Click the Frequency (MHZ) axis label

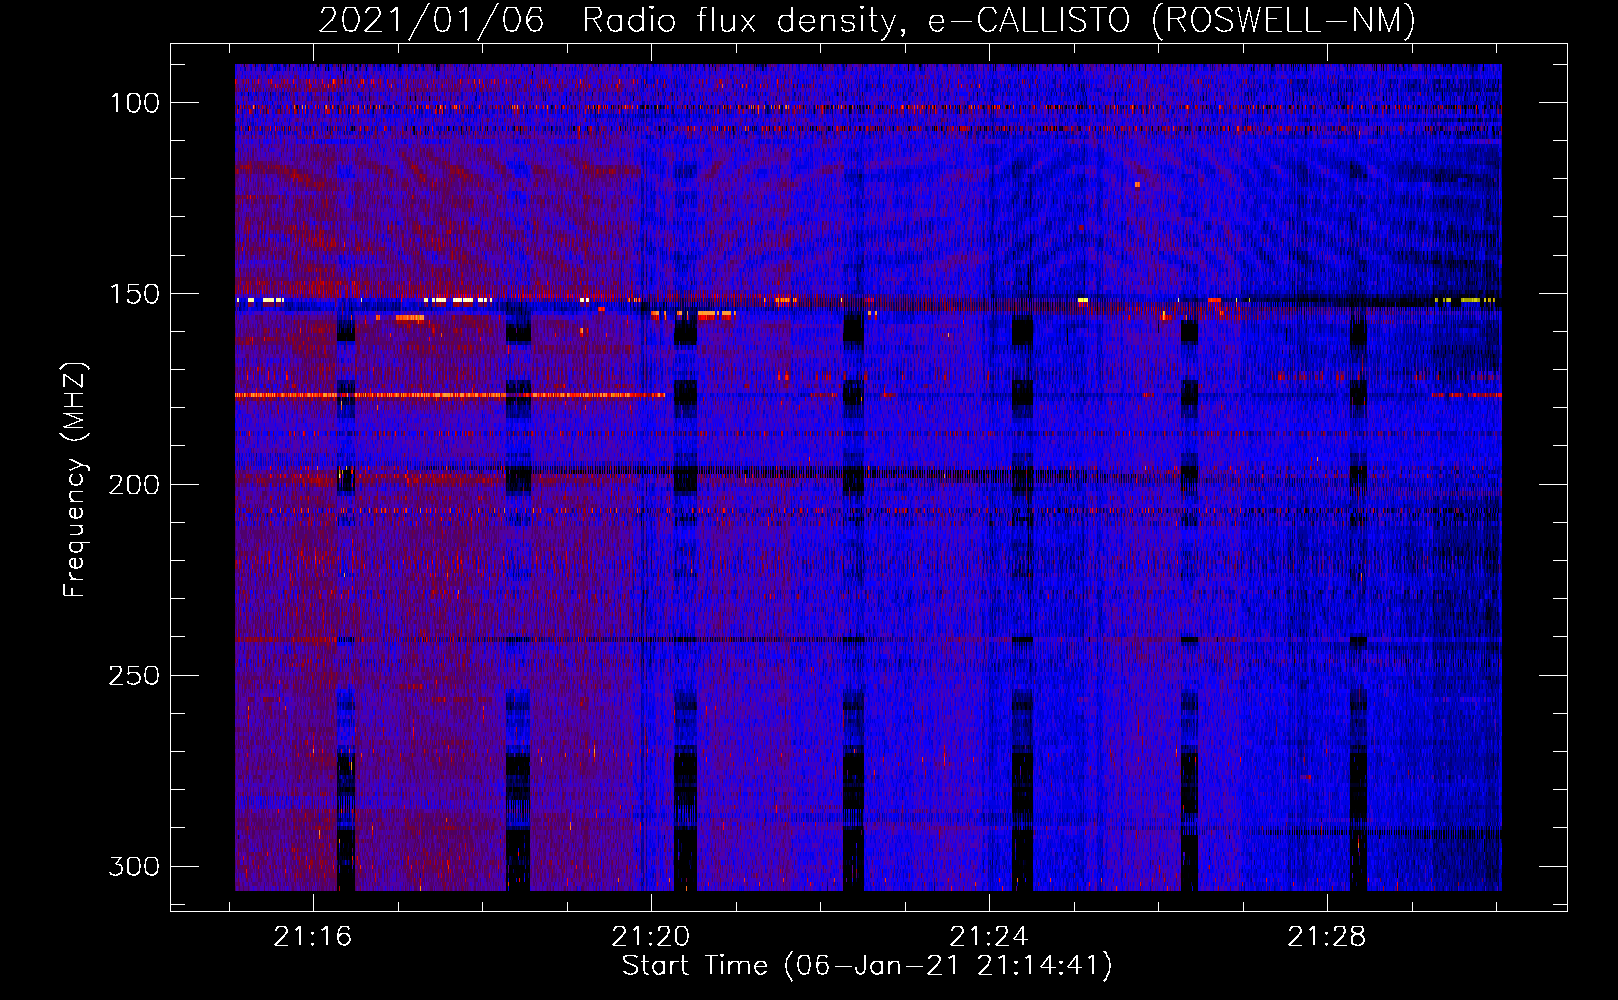(76, 479)
